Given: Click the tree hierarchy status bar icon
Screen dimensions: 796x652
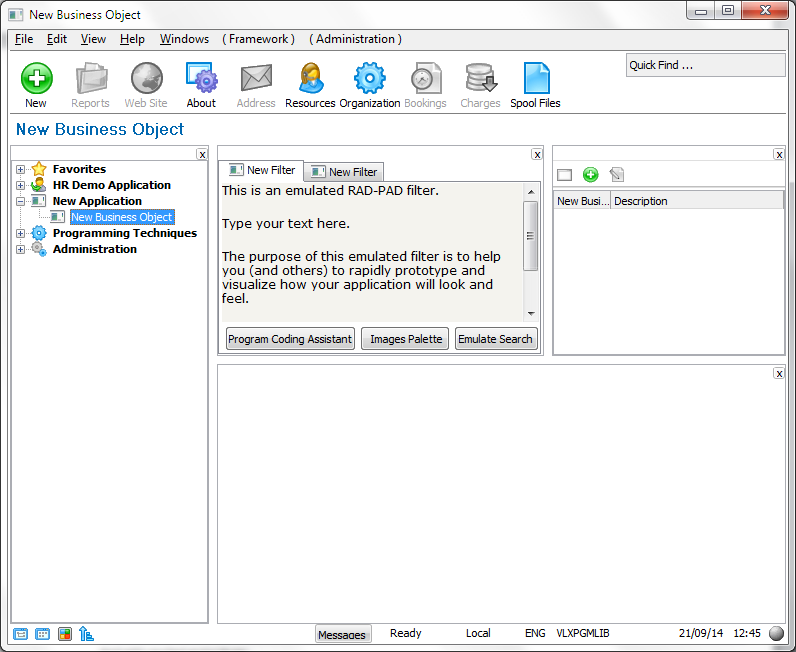Looking at the screenshot, I should pyautogui.click(x=86, y=634).
